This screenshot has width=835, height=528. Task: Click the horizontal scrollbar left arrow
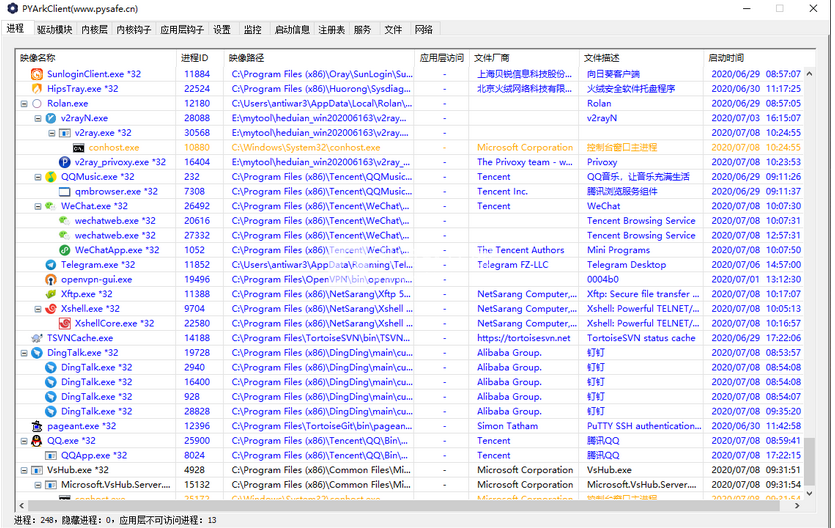tap(22, 506)
